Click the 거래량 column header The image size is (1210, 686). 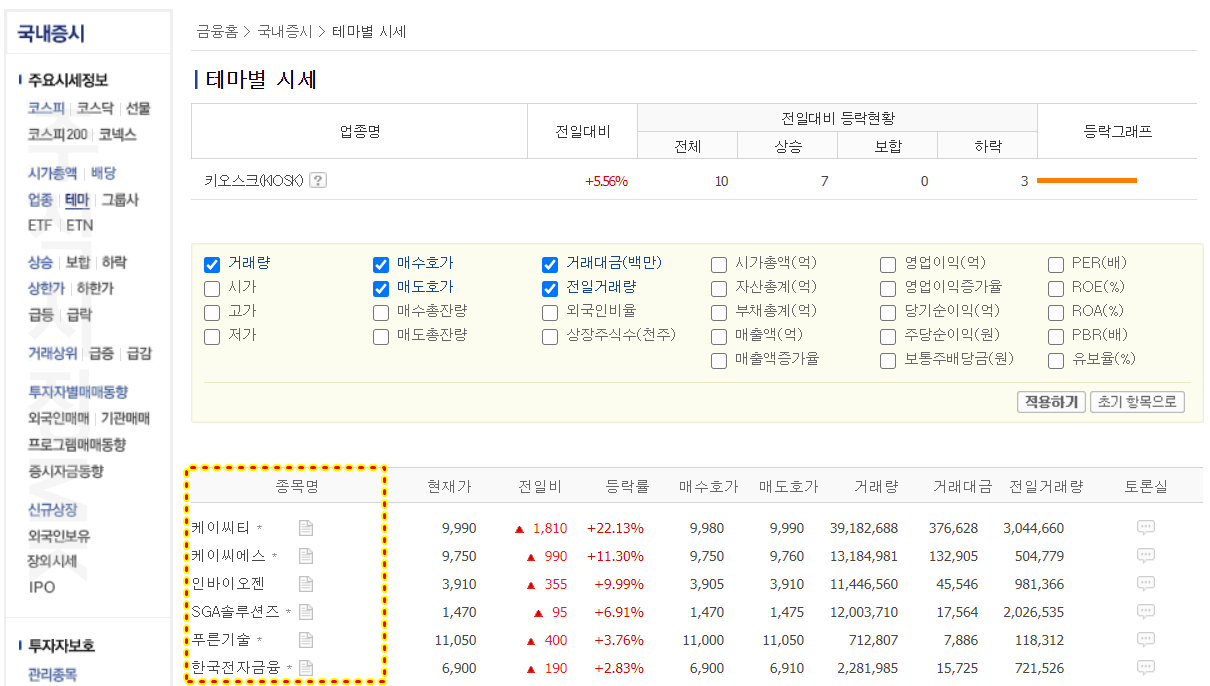(876, 487)
